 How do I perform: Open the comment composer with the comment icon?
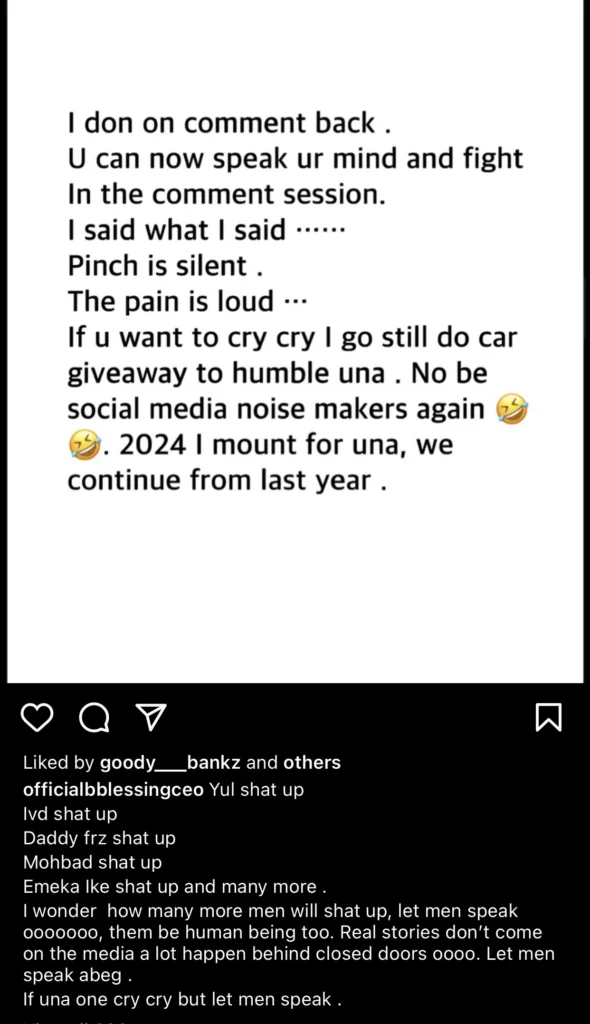click(95, 718)
